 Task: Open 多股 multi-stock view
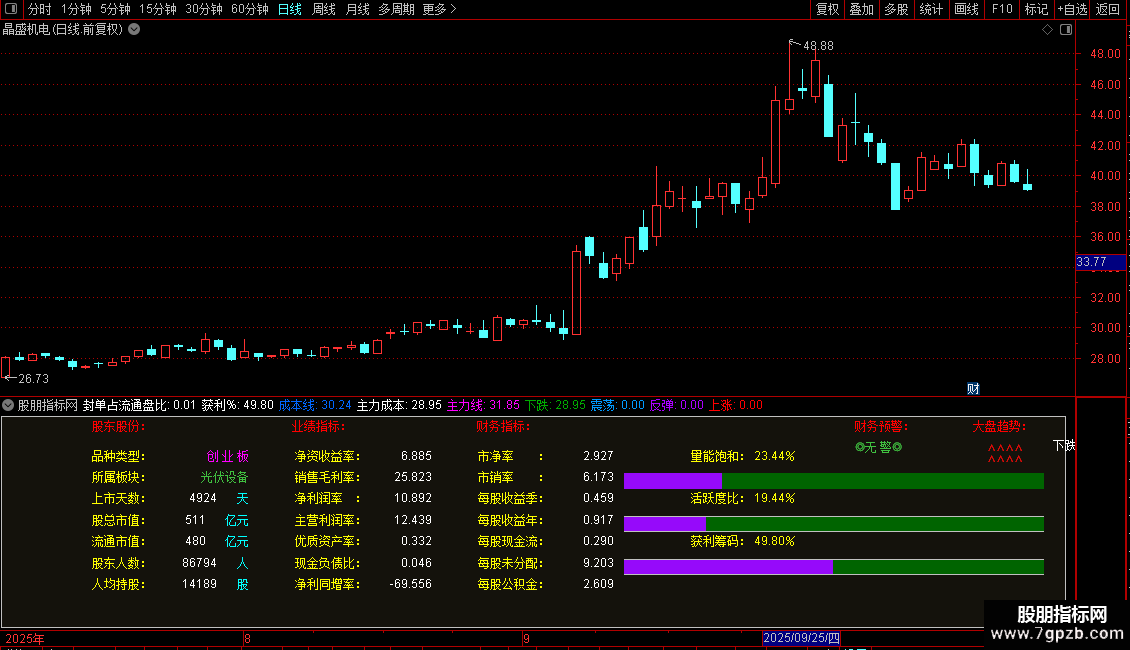(897, 9)
